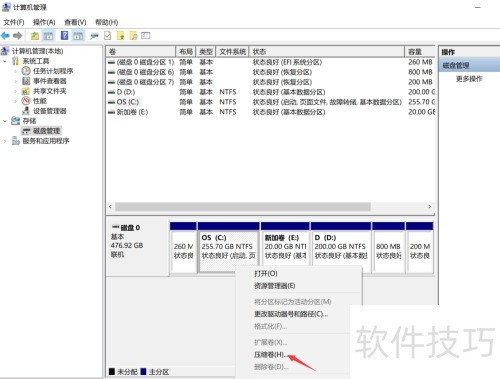Toggle the Show/Hide Console Tree toolbar icon
Screen dimensions: 500x379
(48, 35)
